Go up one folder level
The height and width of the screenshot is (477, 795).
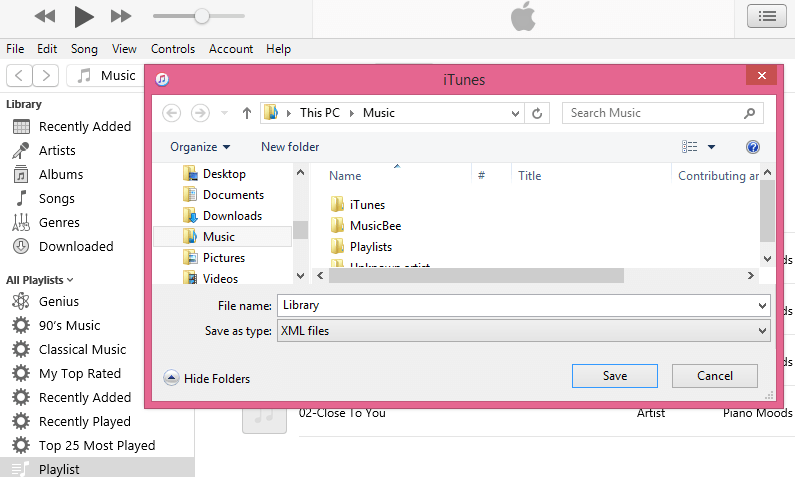tap(247, 113)
